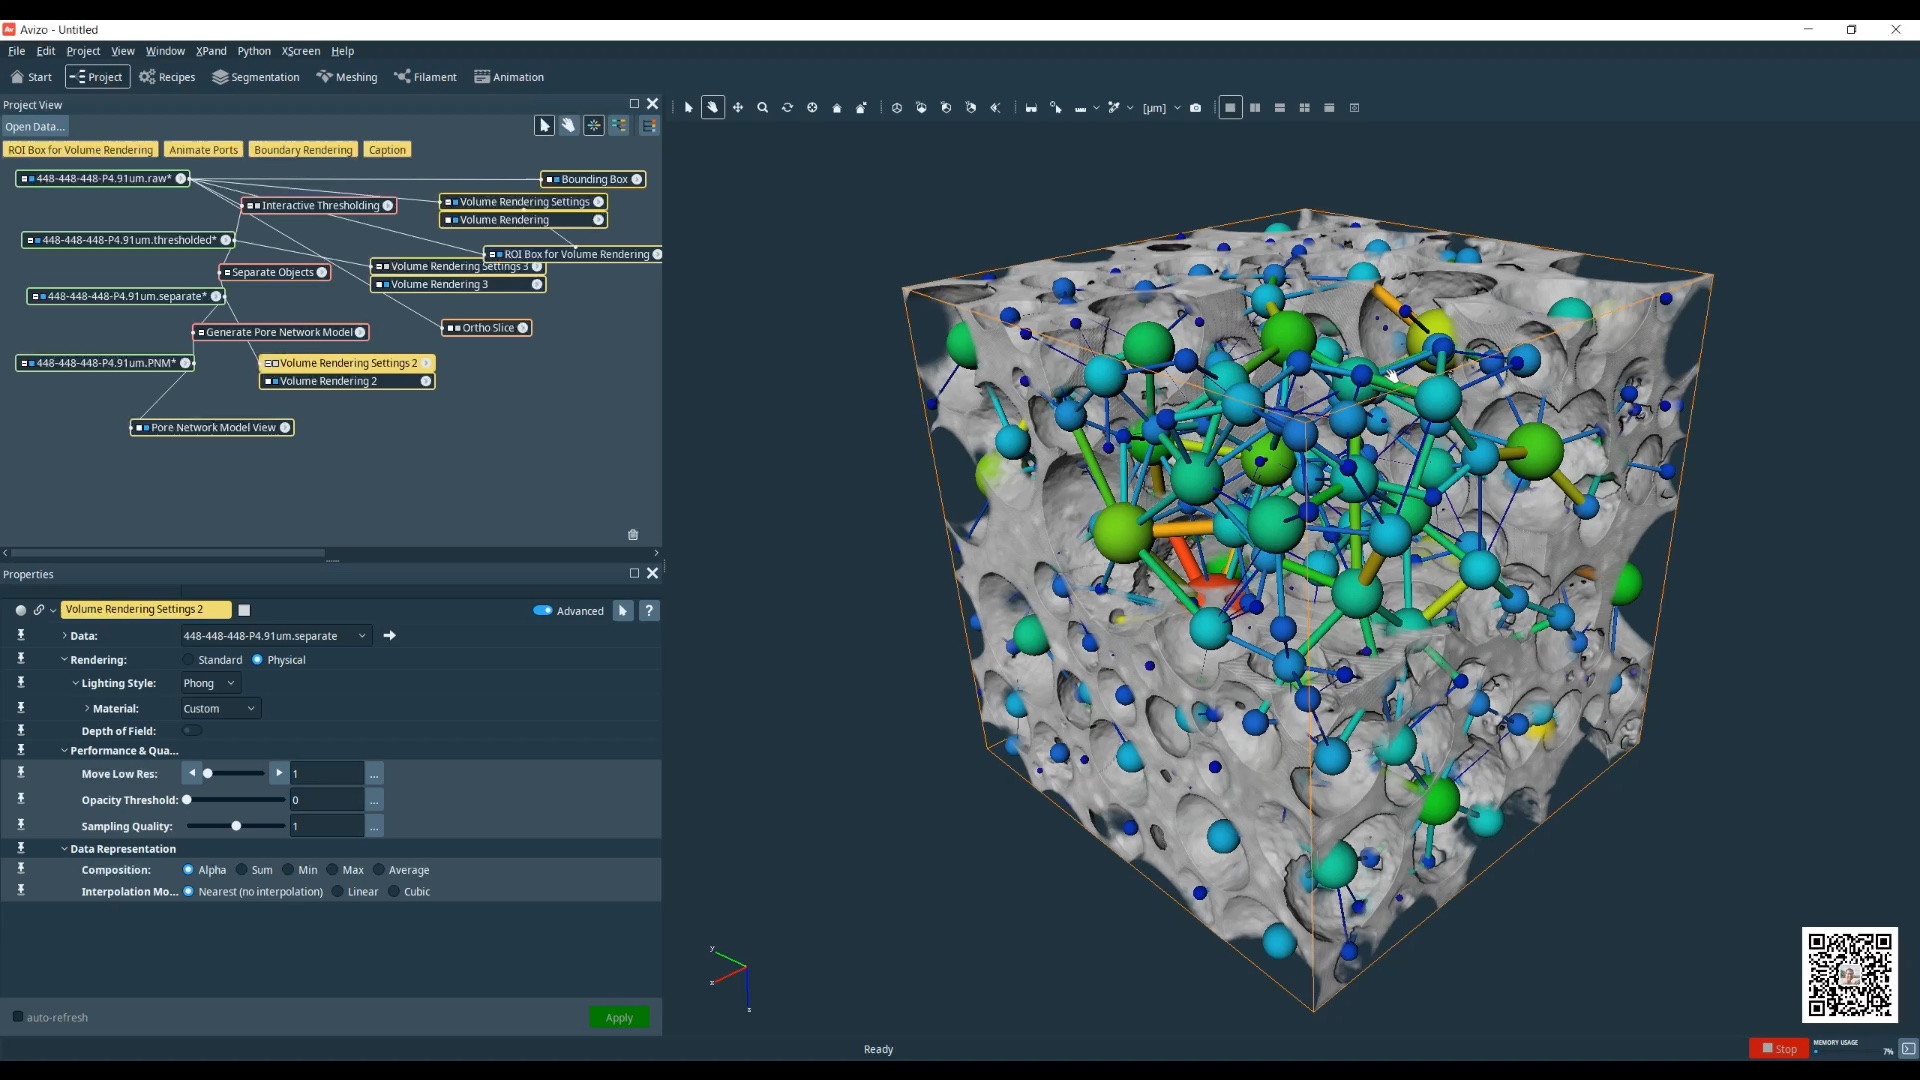The height and width of the screenshot is (1080, 1920).
Task: Select Physical rendering mode
Action: 258,660
